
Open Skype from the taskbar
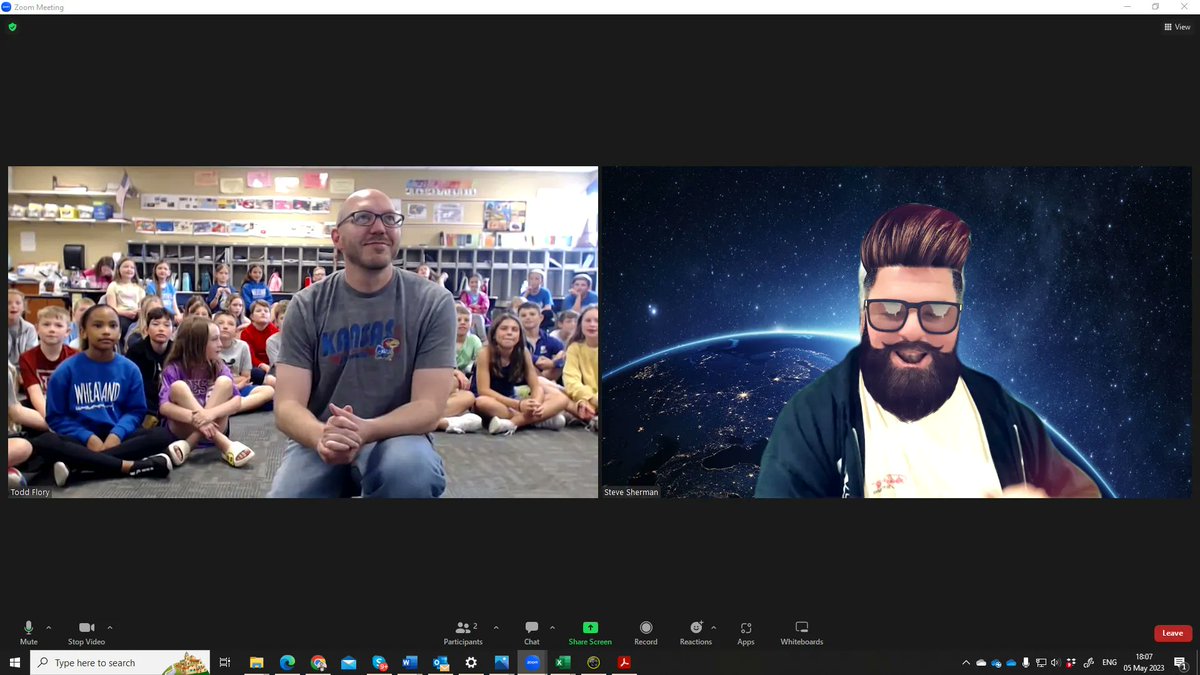tap(379, 662)
